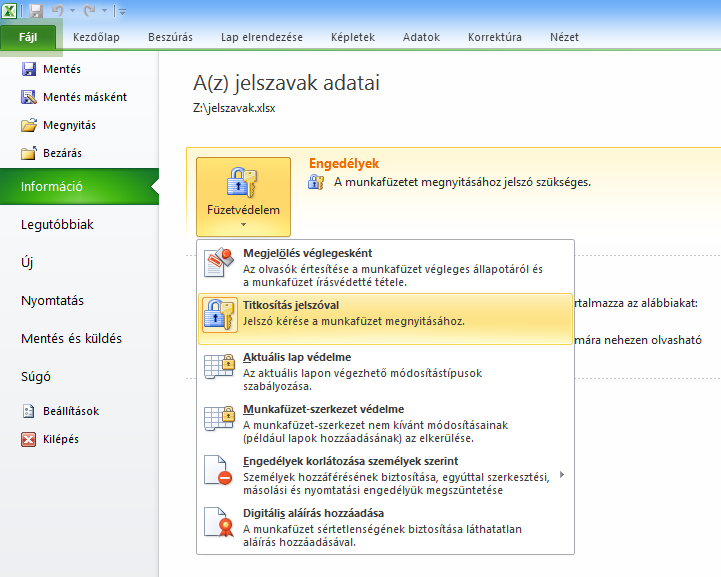The image size is (721, 577).
Task: Open the Undo history dropdown arrow
Action: (72, 11)
